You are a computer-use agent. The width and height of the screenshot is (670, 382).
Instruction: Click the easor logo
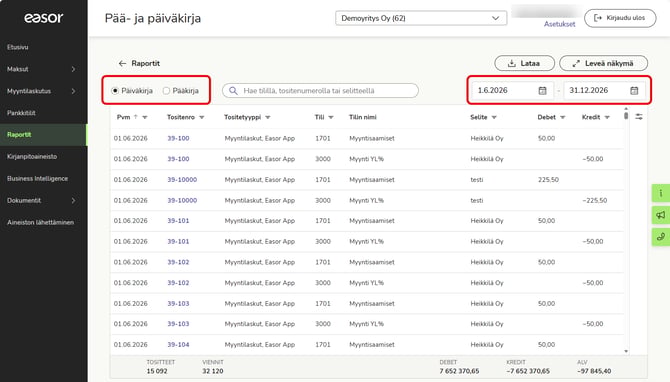(x=44, y=18)
